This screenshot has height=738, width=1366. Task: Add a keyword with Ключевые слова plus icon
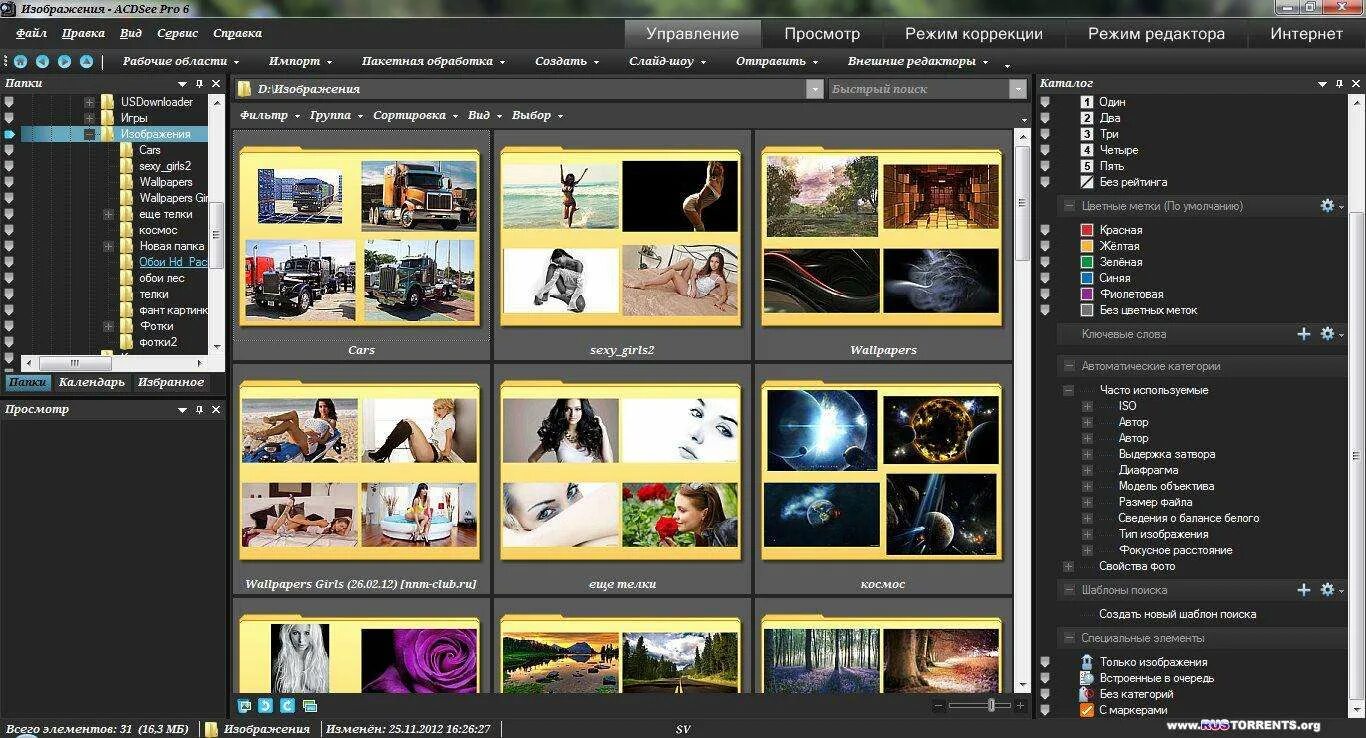pos(1304,334)
